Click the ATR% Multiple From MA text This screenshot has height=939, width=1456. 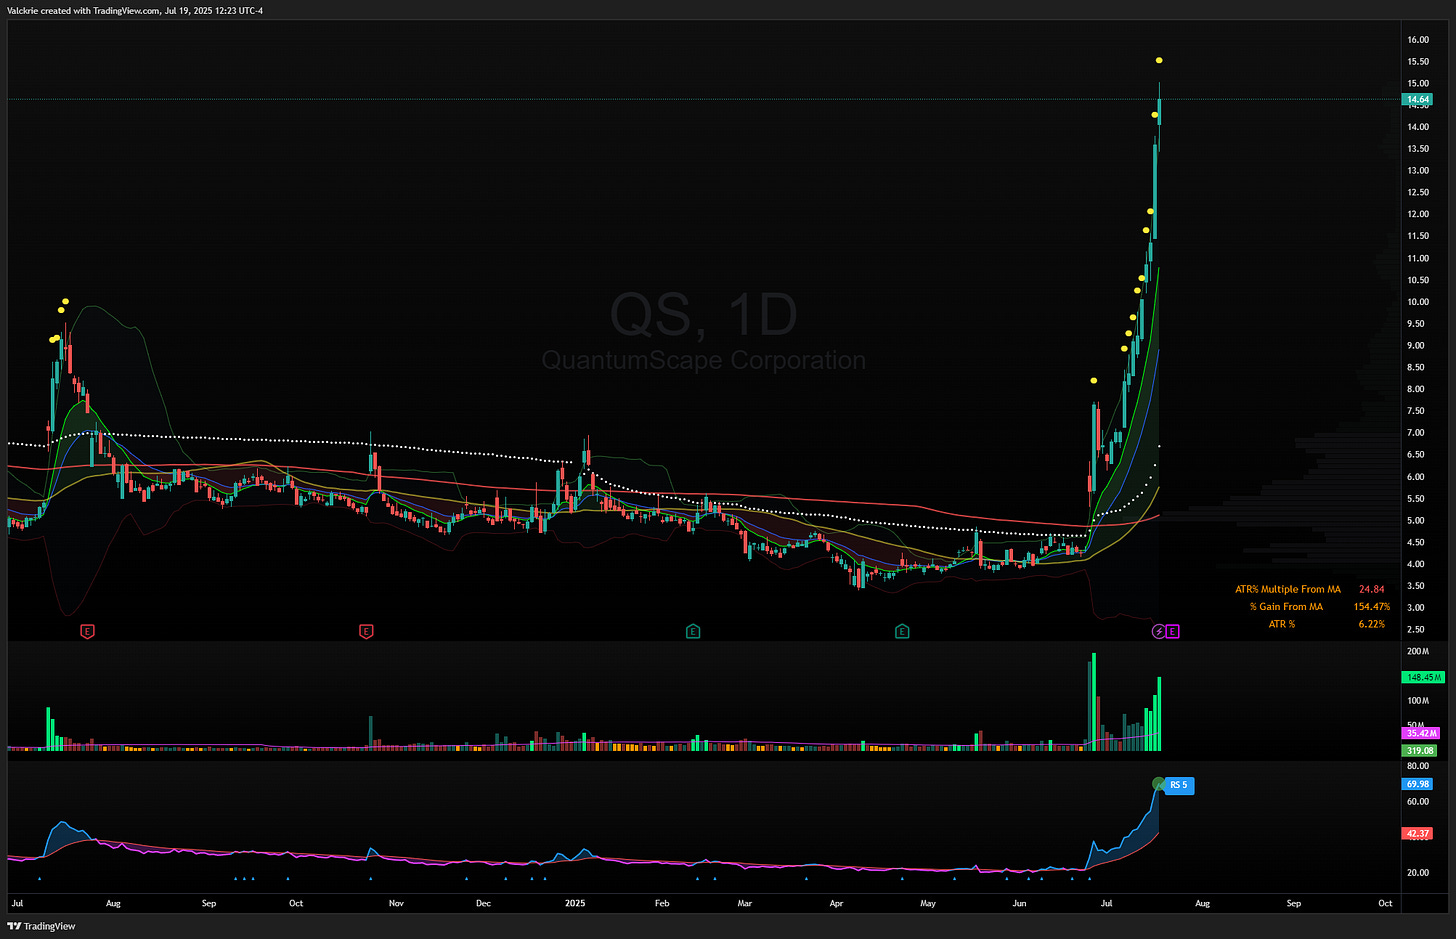(1288, 590)
